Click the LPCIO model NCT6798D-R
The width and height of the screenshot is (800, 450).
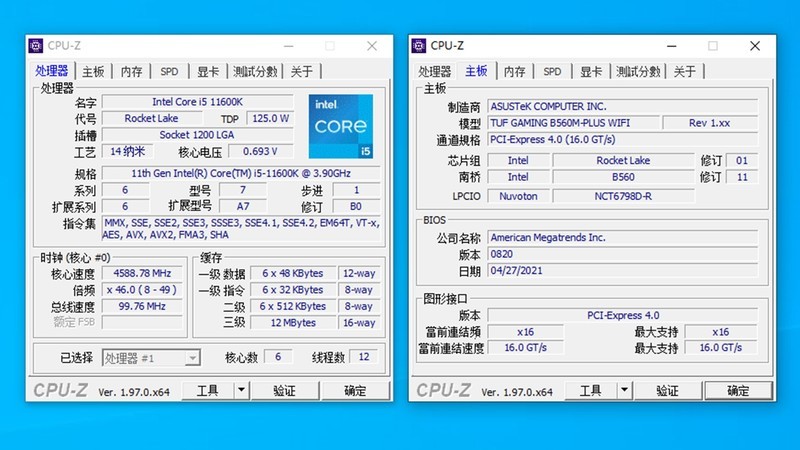[623, 196]
